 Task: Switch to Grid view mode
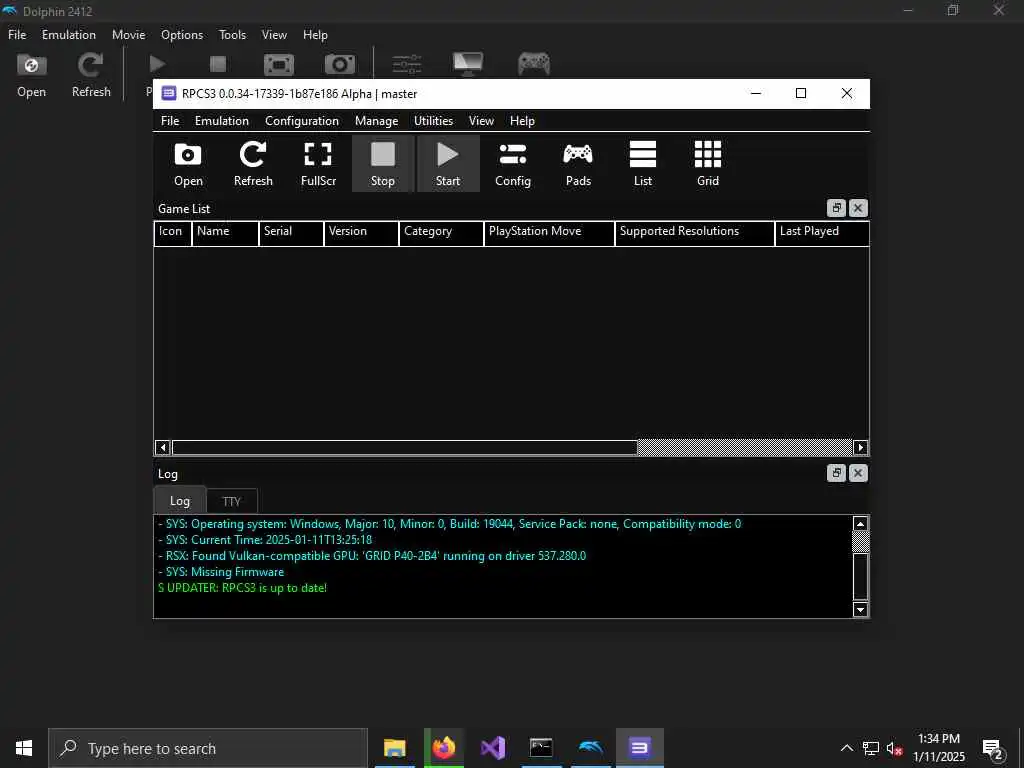[x=708, y=163]
